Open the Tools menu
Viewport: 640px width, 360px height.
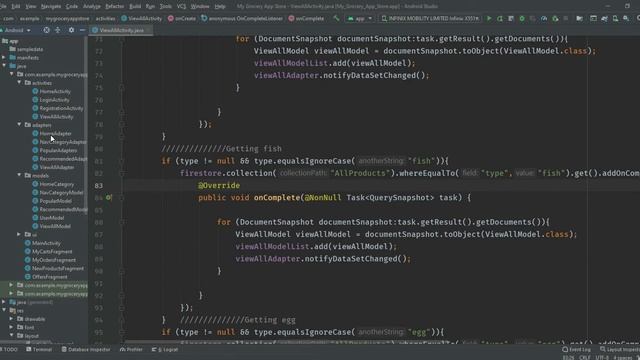tap(165, 7)
